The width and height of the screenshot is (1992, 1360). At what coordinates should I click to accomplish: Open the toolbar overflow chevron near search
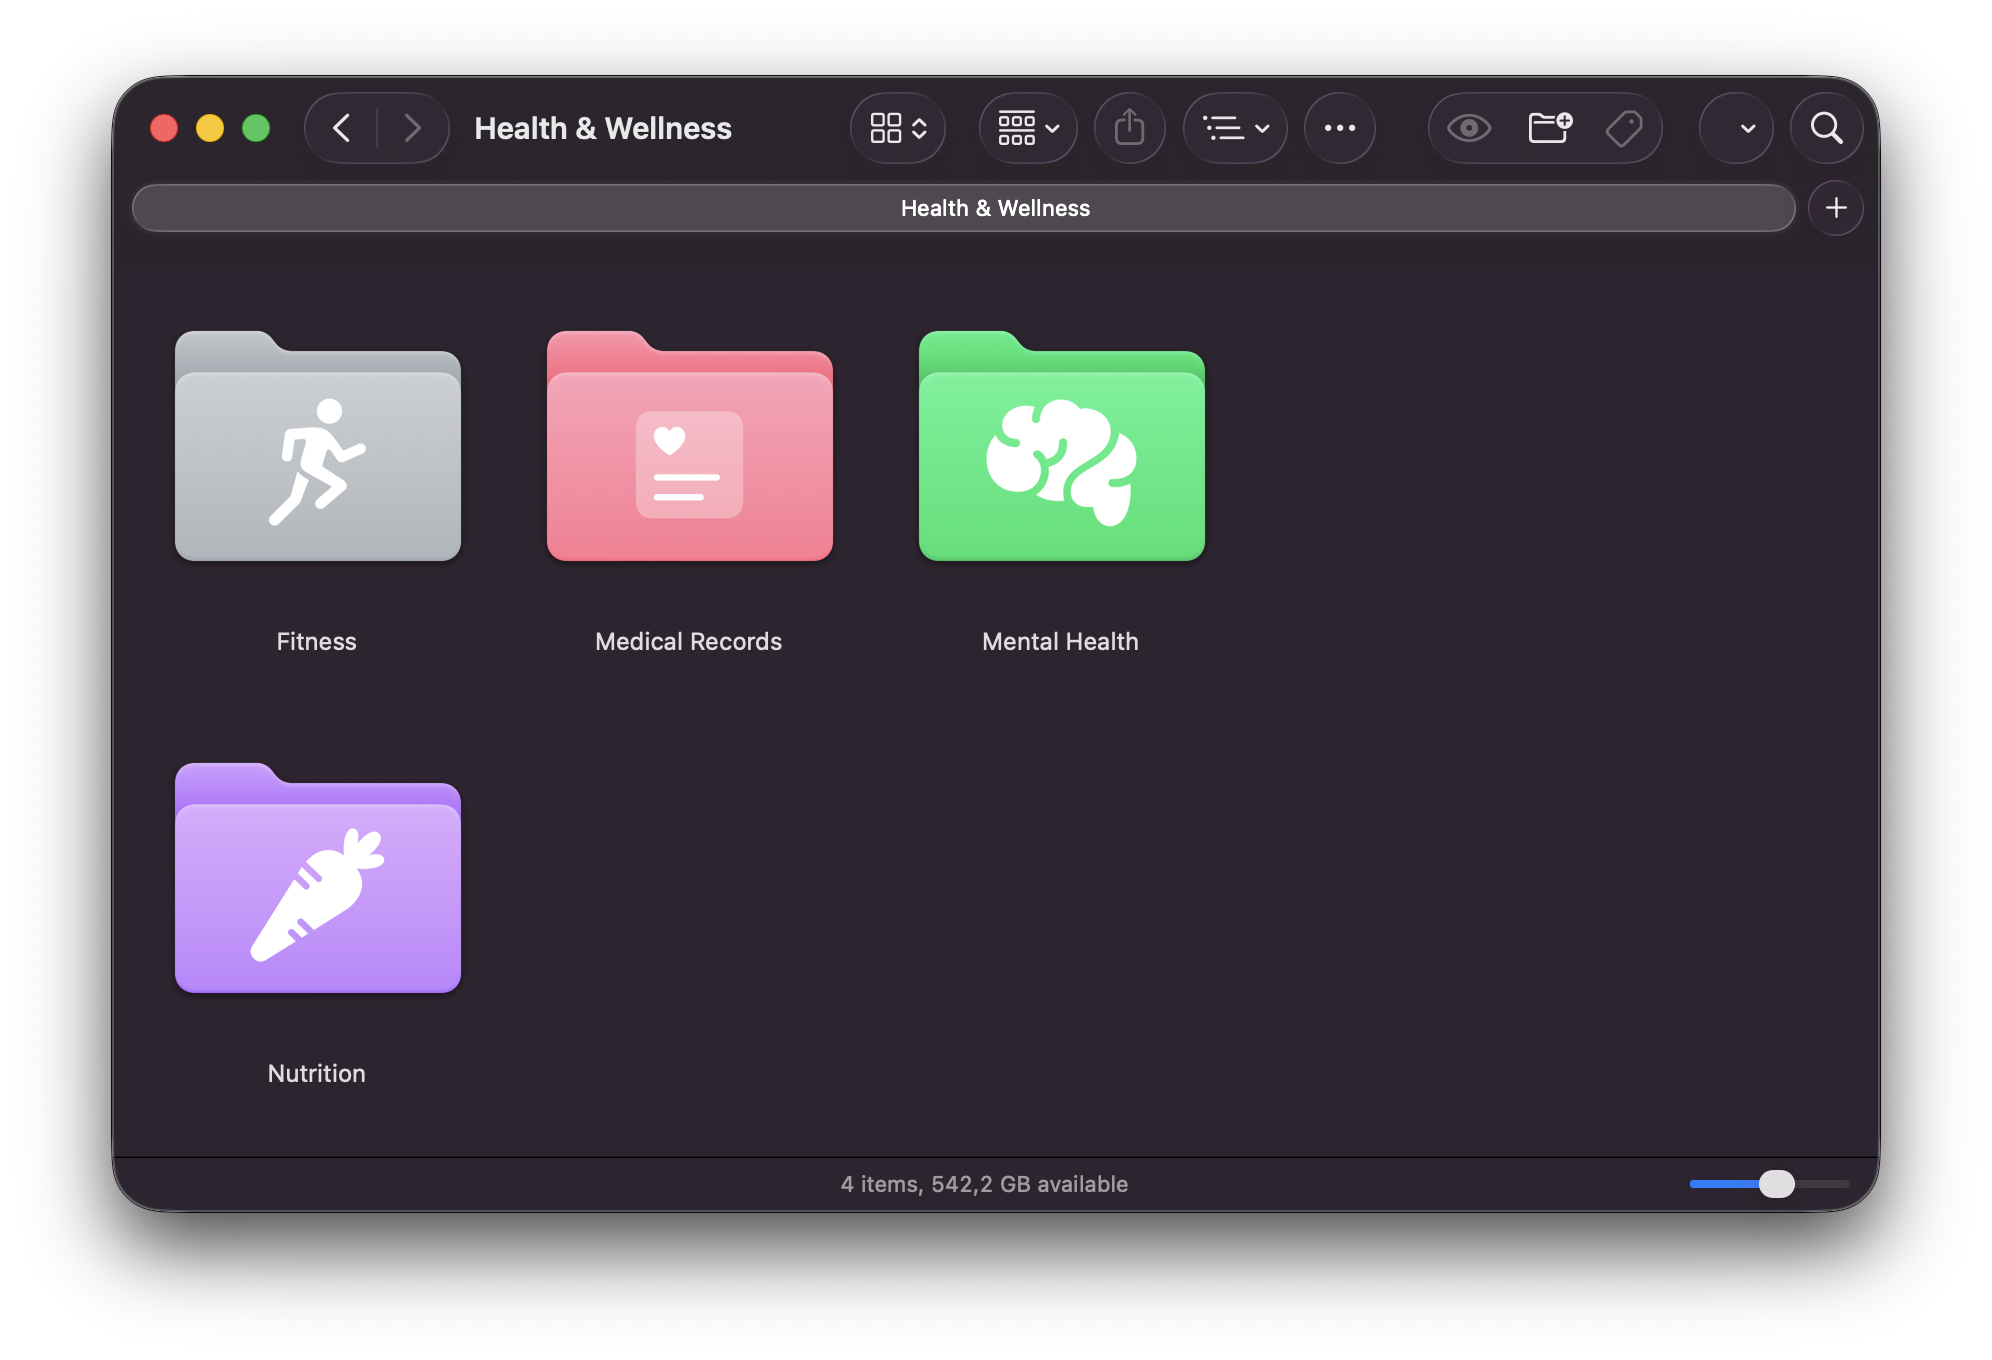(1736, 128)
